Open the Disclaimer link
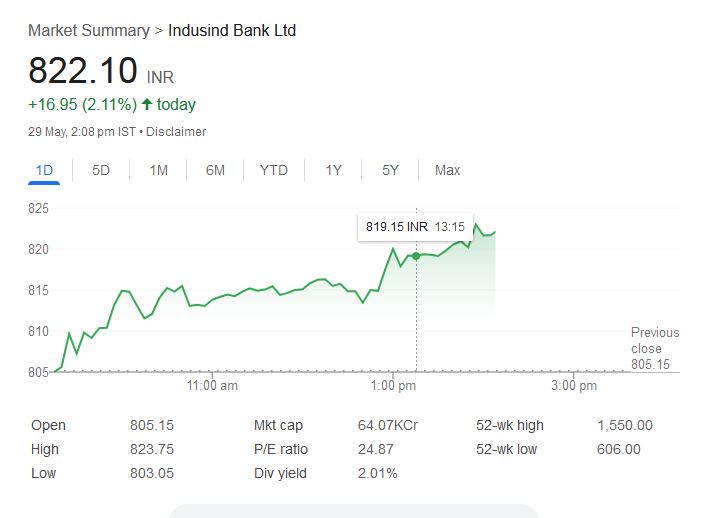 click(x=178, y=132)
